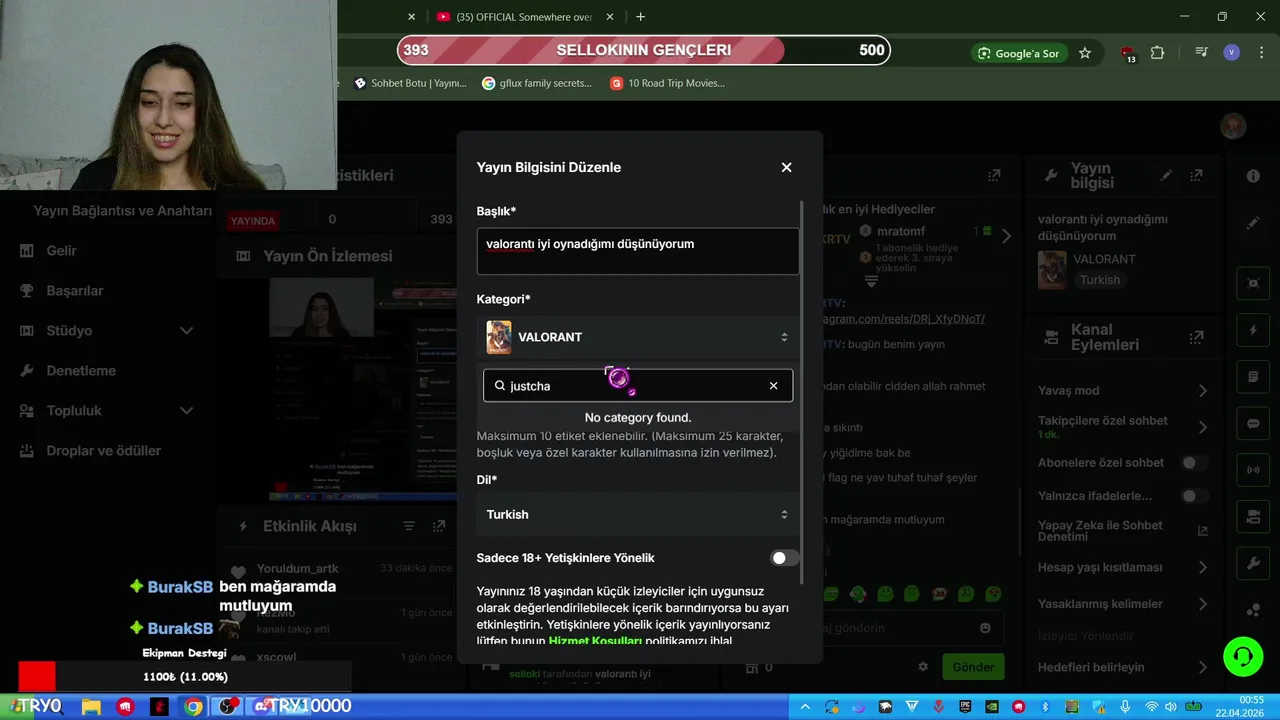Click the info icon in right rail

coord(1253,176)
